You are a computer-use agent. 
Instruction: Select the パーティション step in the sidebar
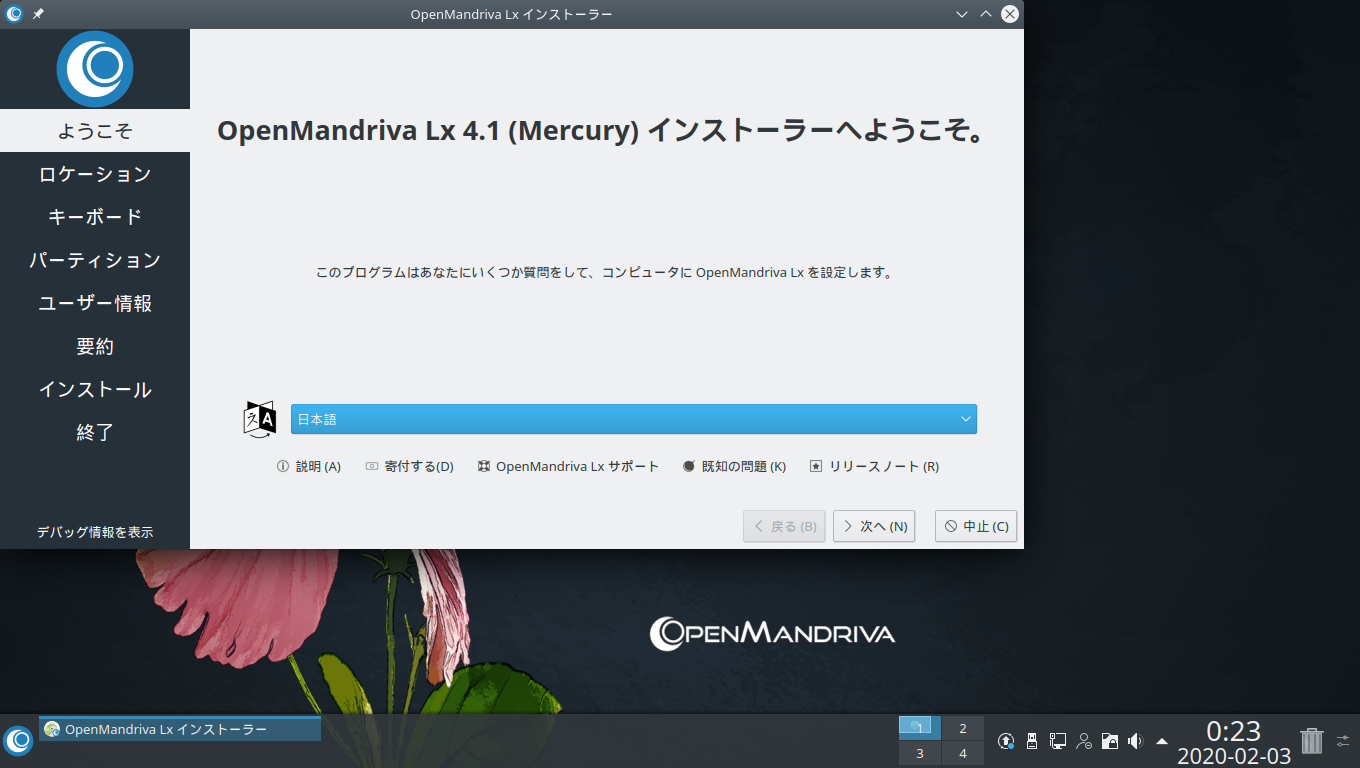[95, 260]
